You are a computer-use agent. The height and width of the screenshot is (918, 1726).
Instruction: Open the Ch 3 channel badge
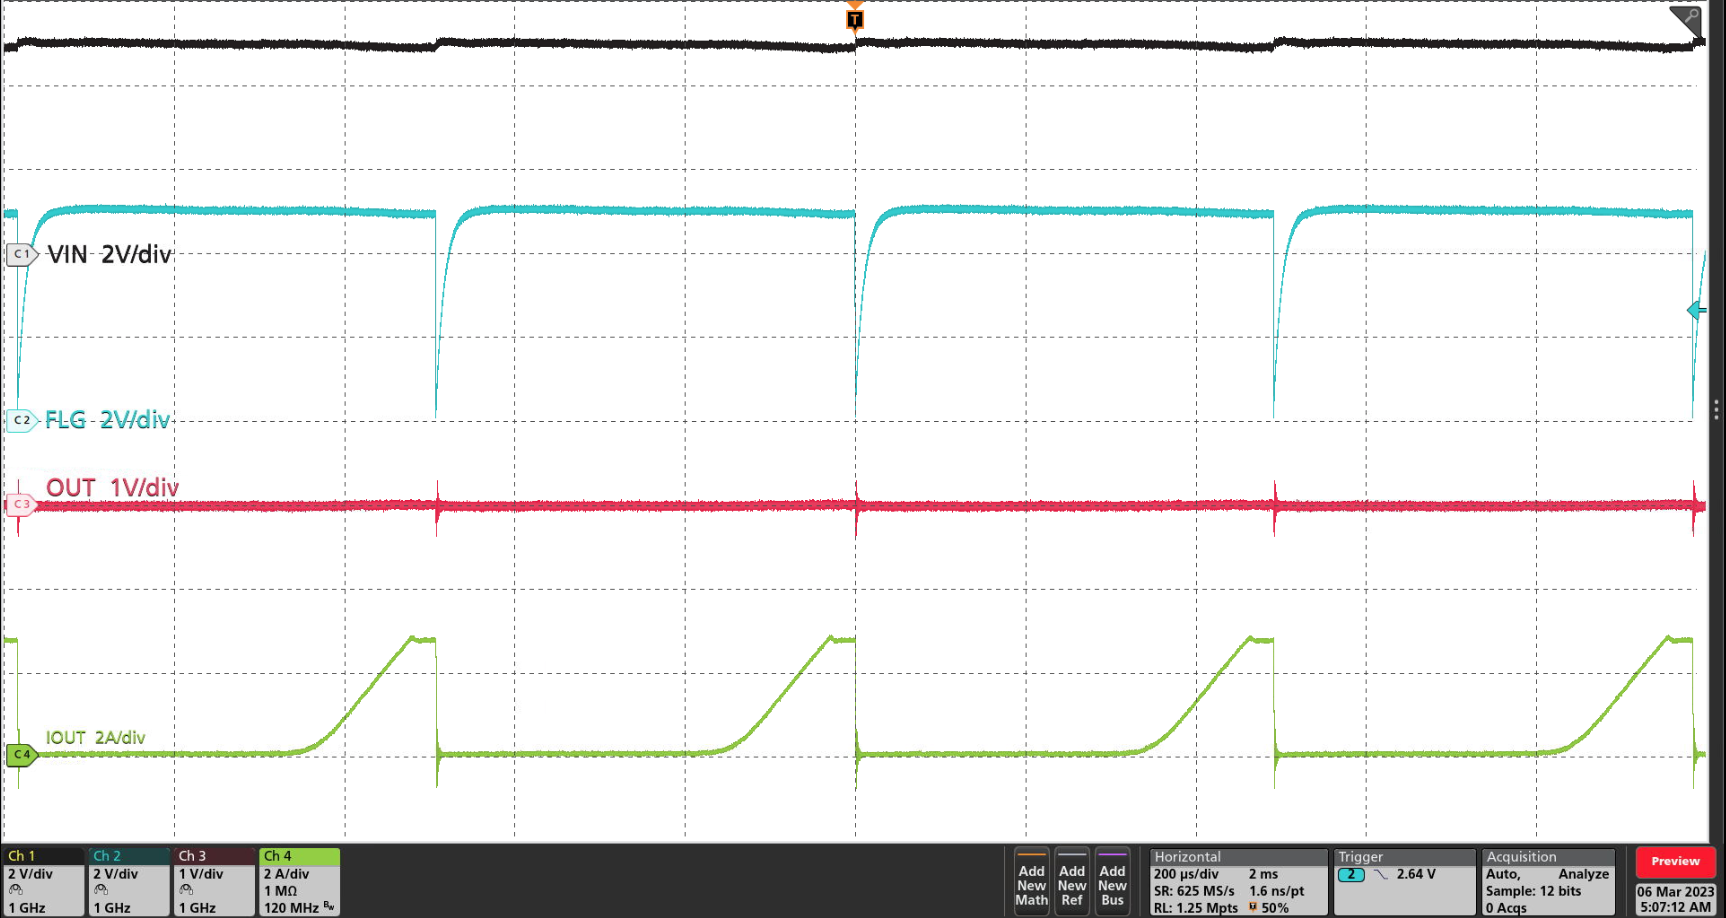214,882
